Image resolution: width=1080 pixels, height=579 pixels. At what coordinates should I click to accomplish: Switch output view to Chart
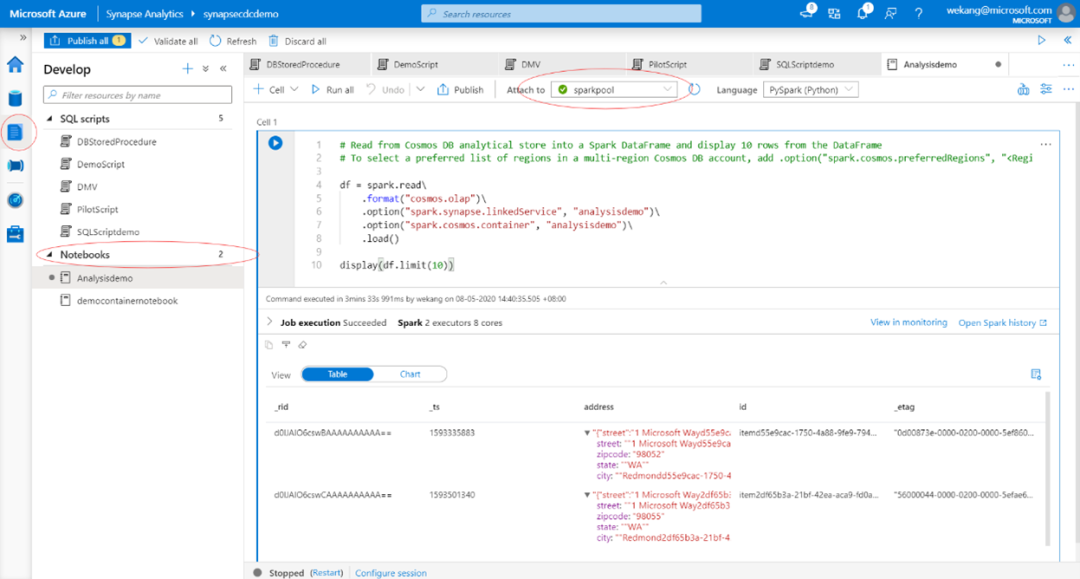pyautogui.click(x=410, y=374)
